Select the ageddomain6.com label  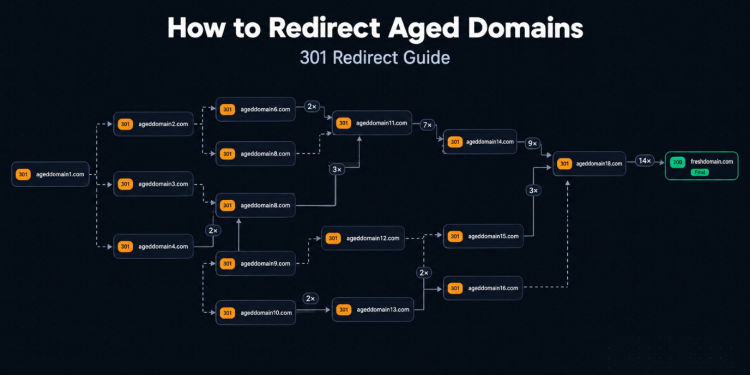pyautogui.click(x=265, y=110)
